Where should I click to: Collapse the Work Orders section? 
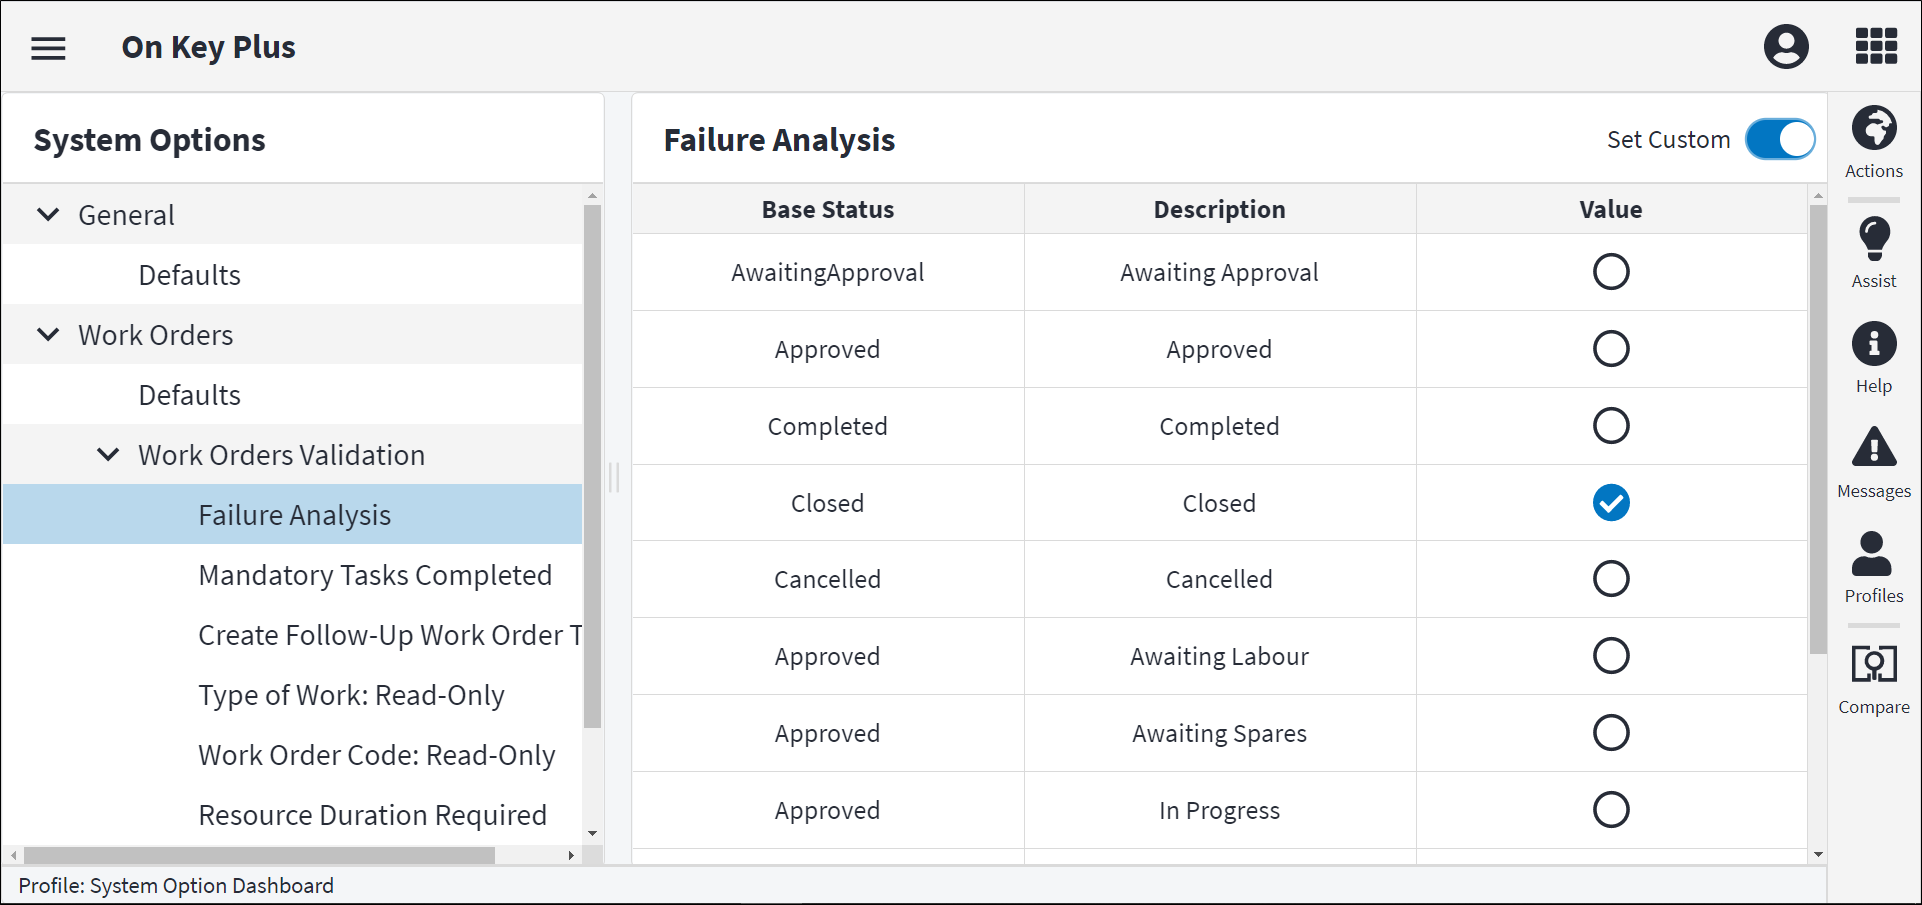(x=48, y=335)
